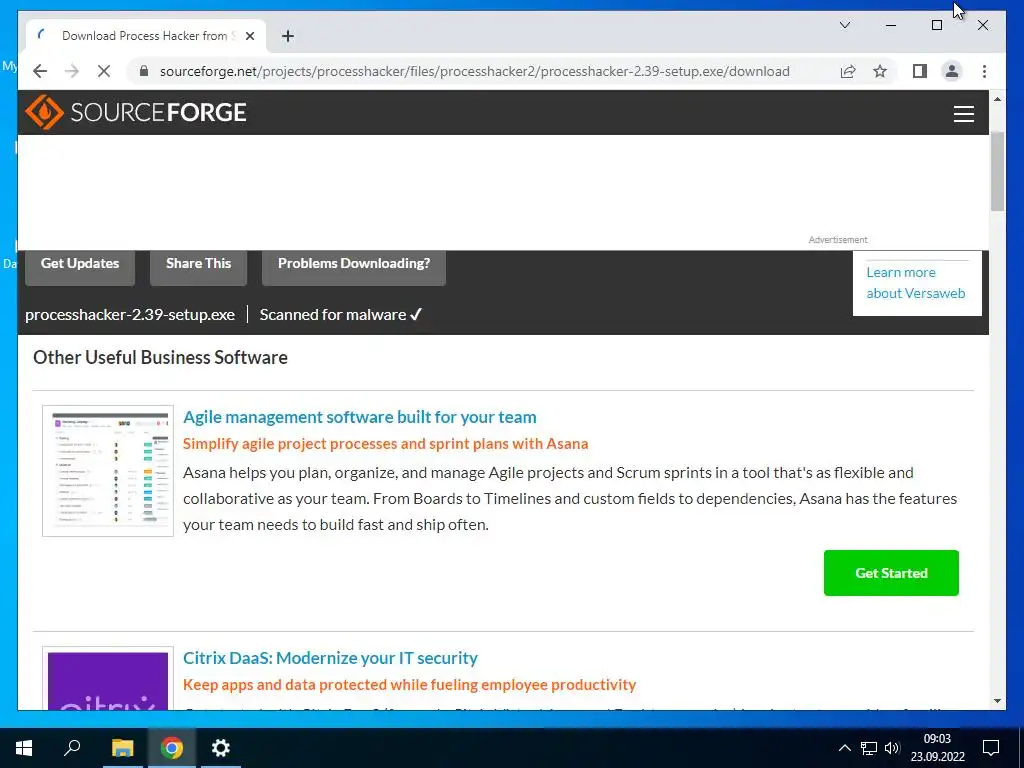
Task: Open the SourceForge hamburger menu
Action: (x=963, y=114)
